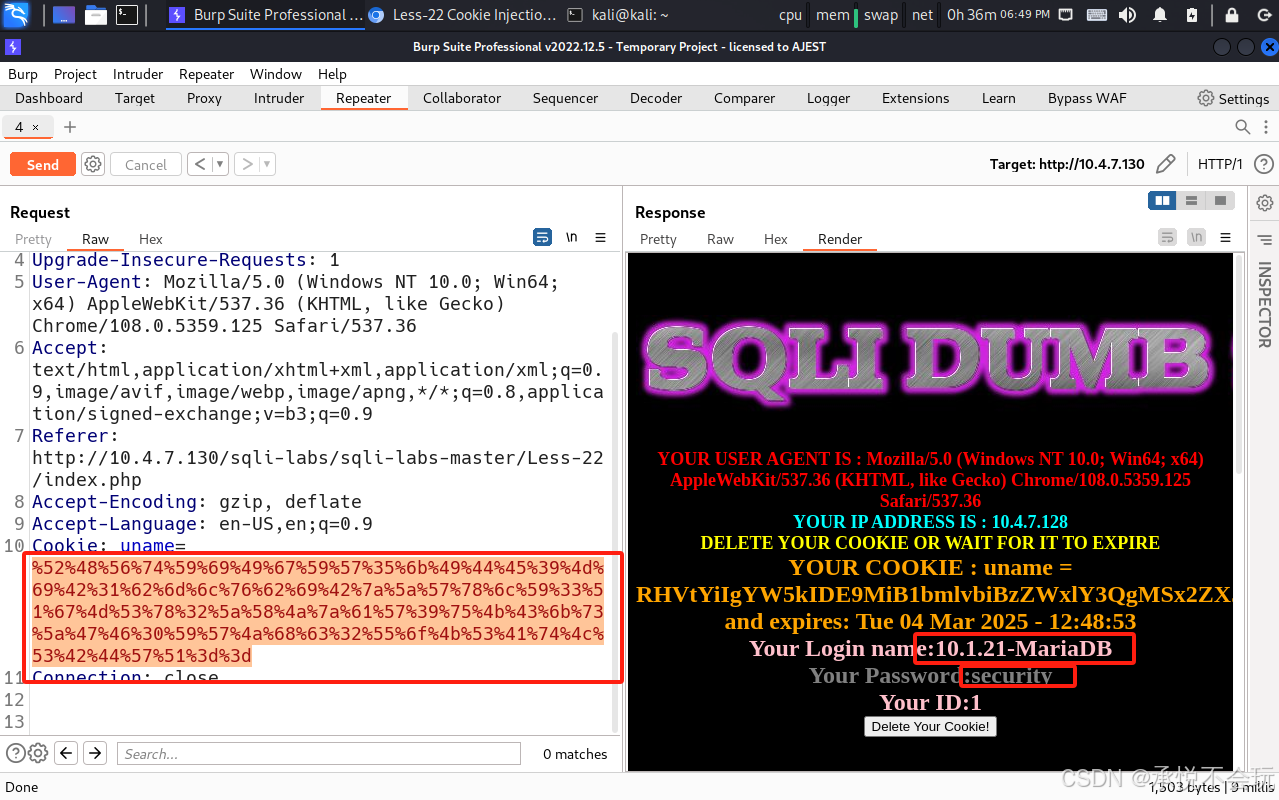
Task: Switch to the Comparer tab
Action: click(744, 98)
